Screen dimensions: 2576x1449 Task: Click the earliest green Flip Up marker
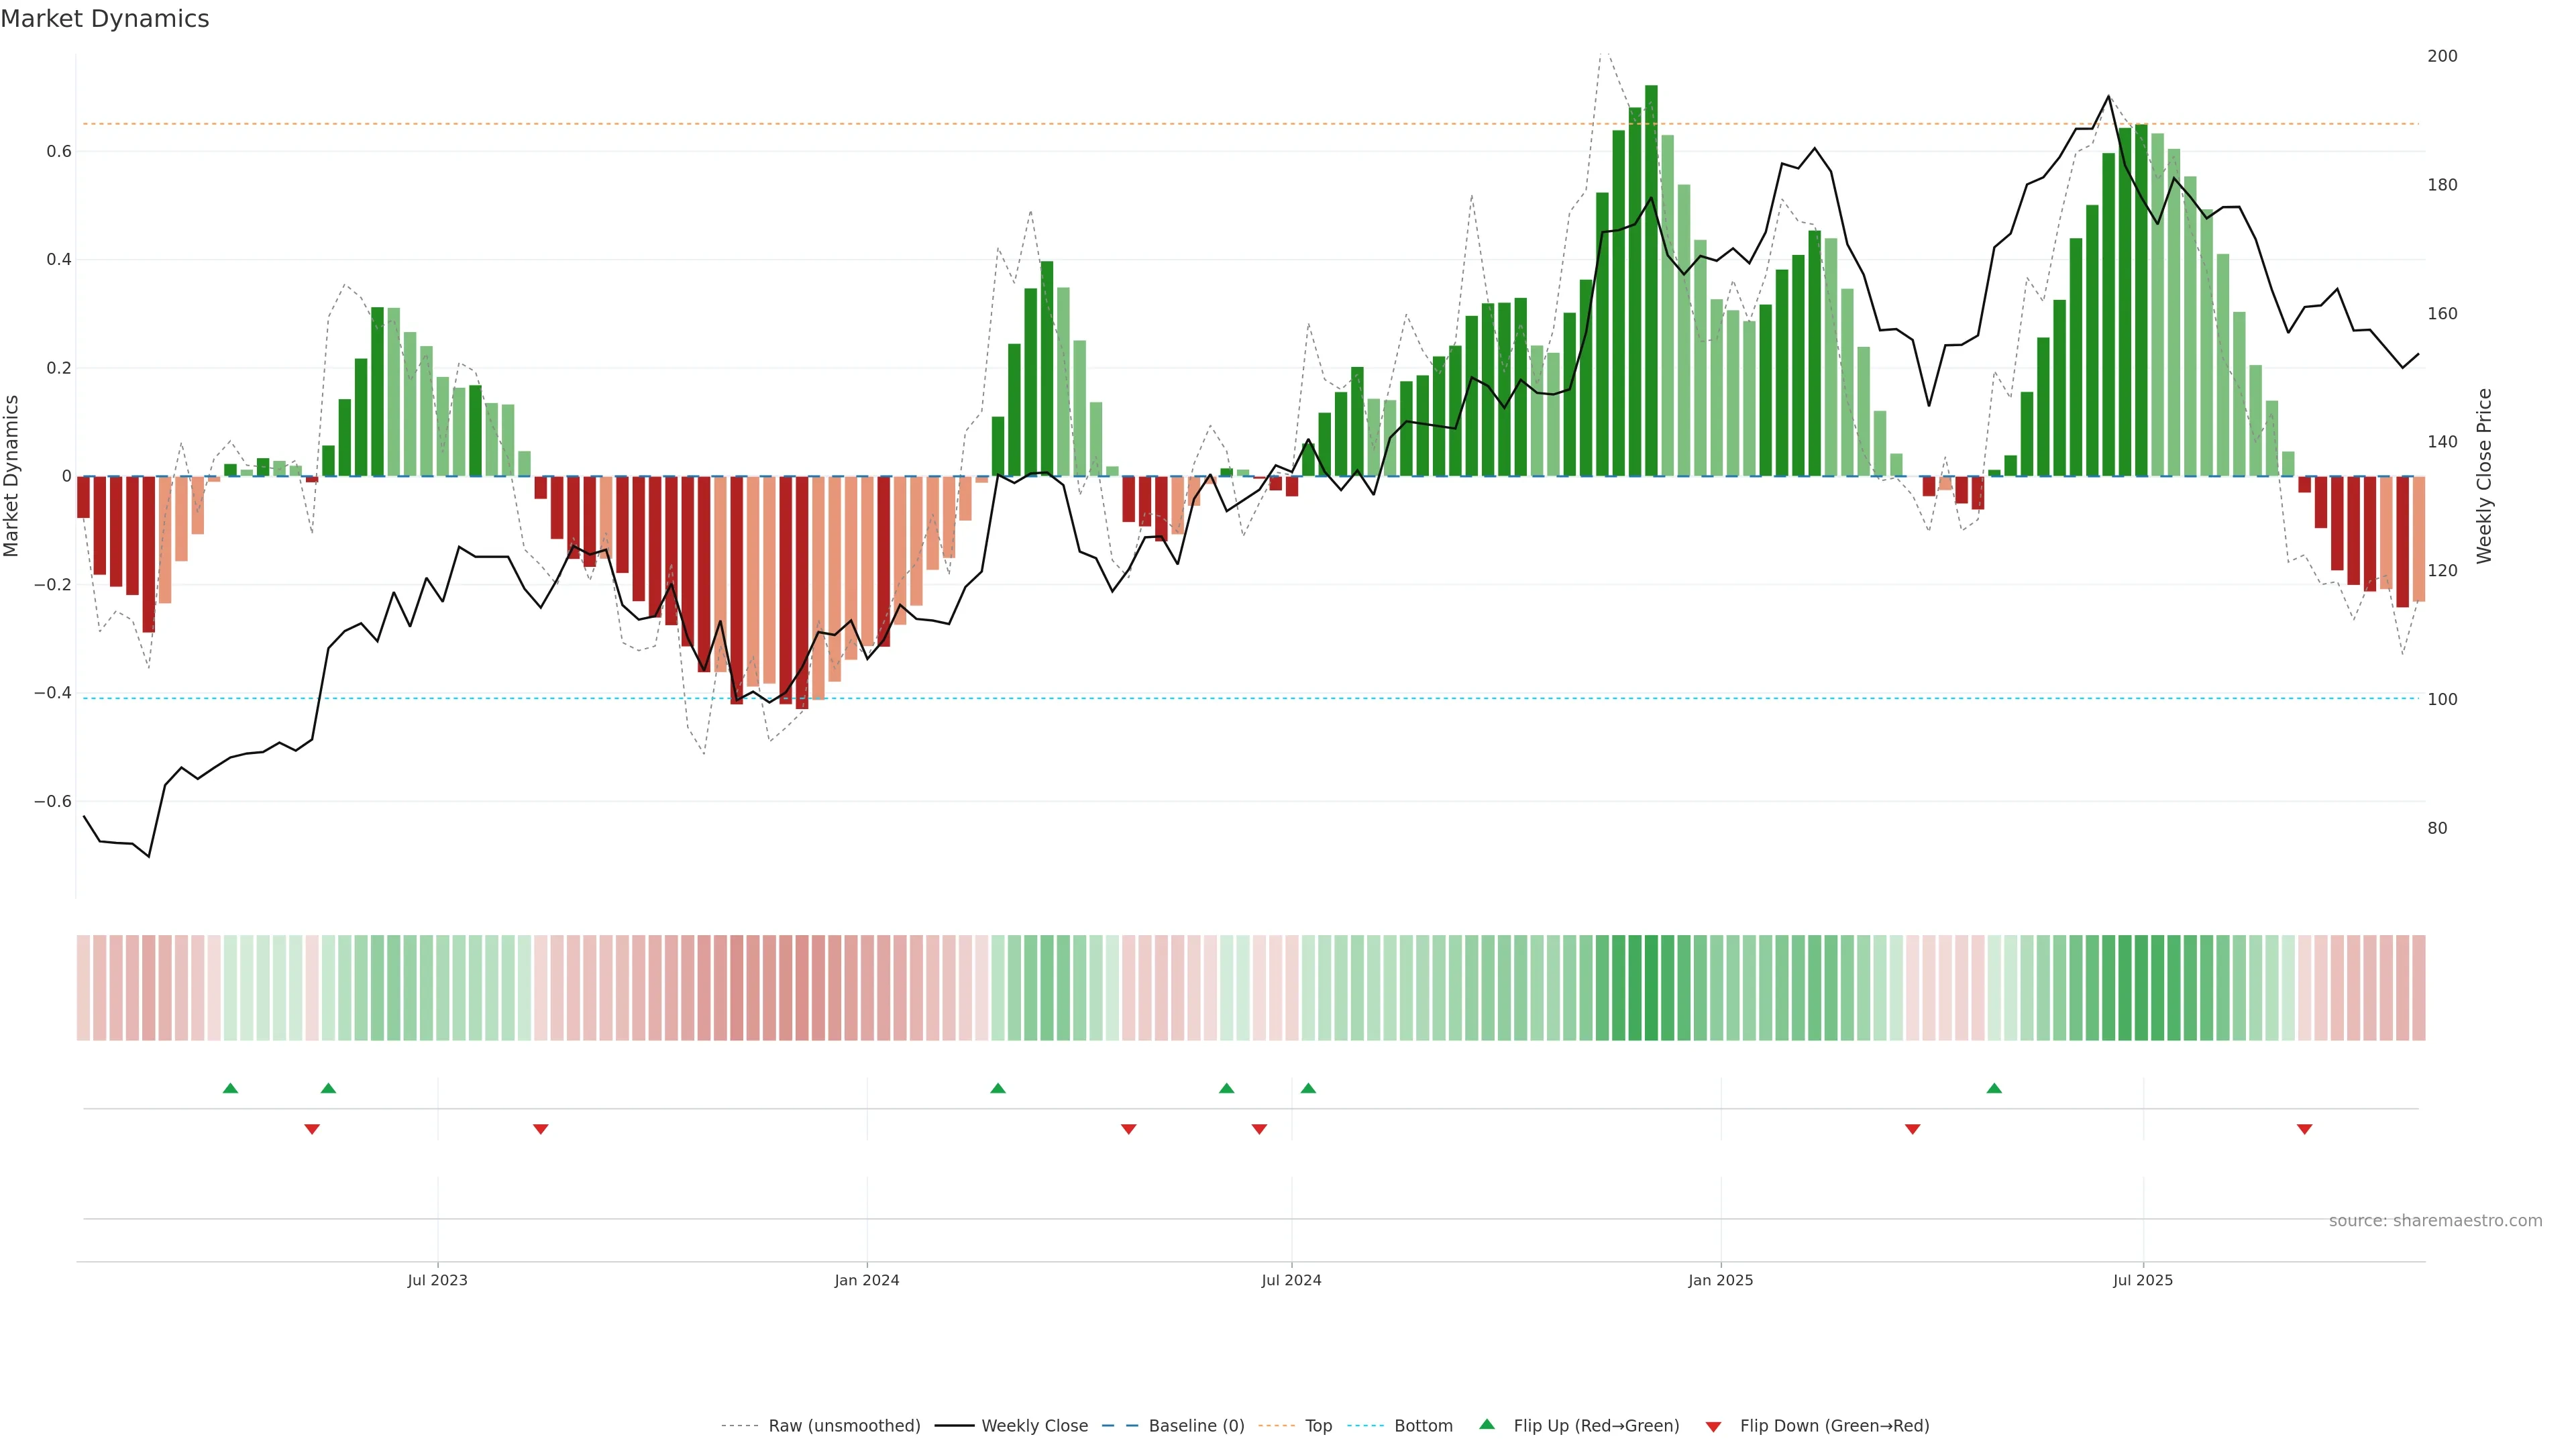(x=230, y=1088)
